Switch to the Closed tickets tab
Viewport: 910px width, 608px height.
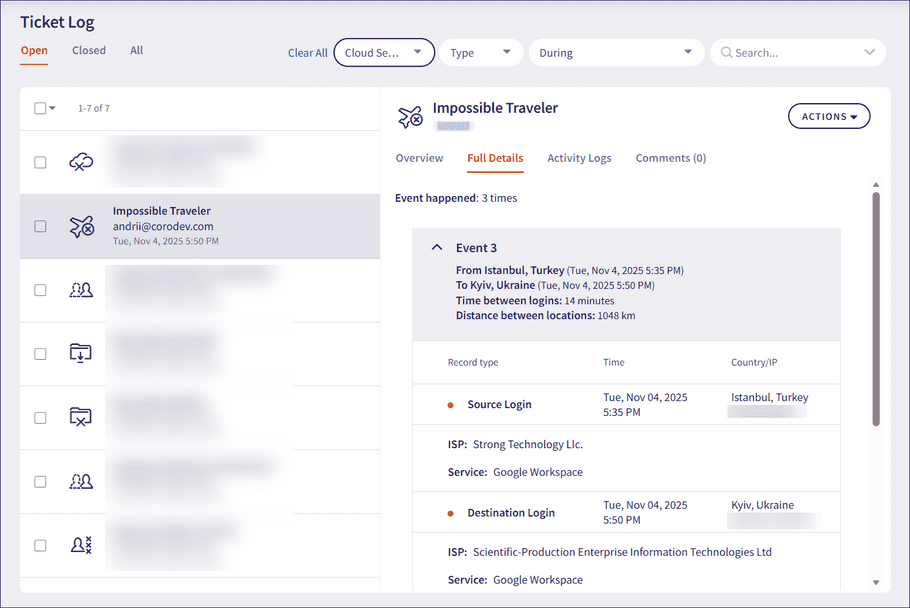tap(88, 50)
